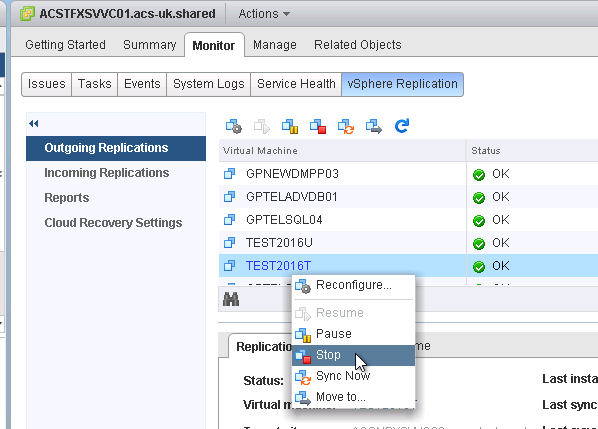Click the vCenter icon beside ACSTFXSVVC01

coord(27,14)
